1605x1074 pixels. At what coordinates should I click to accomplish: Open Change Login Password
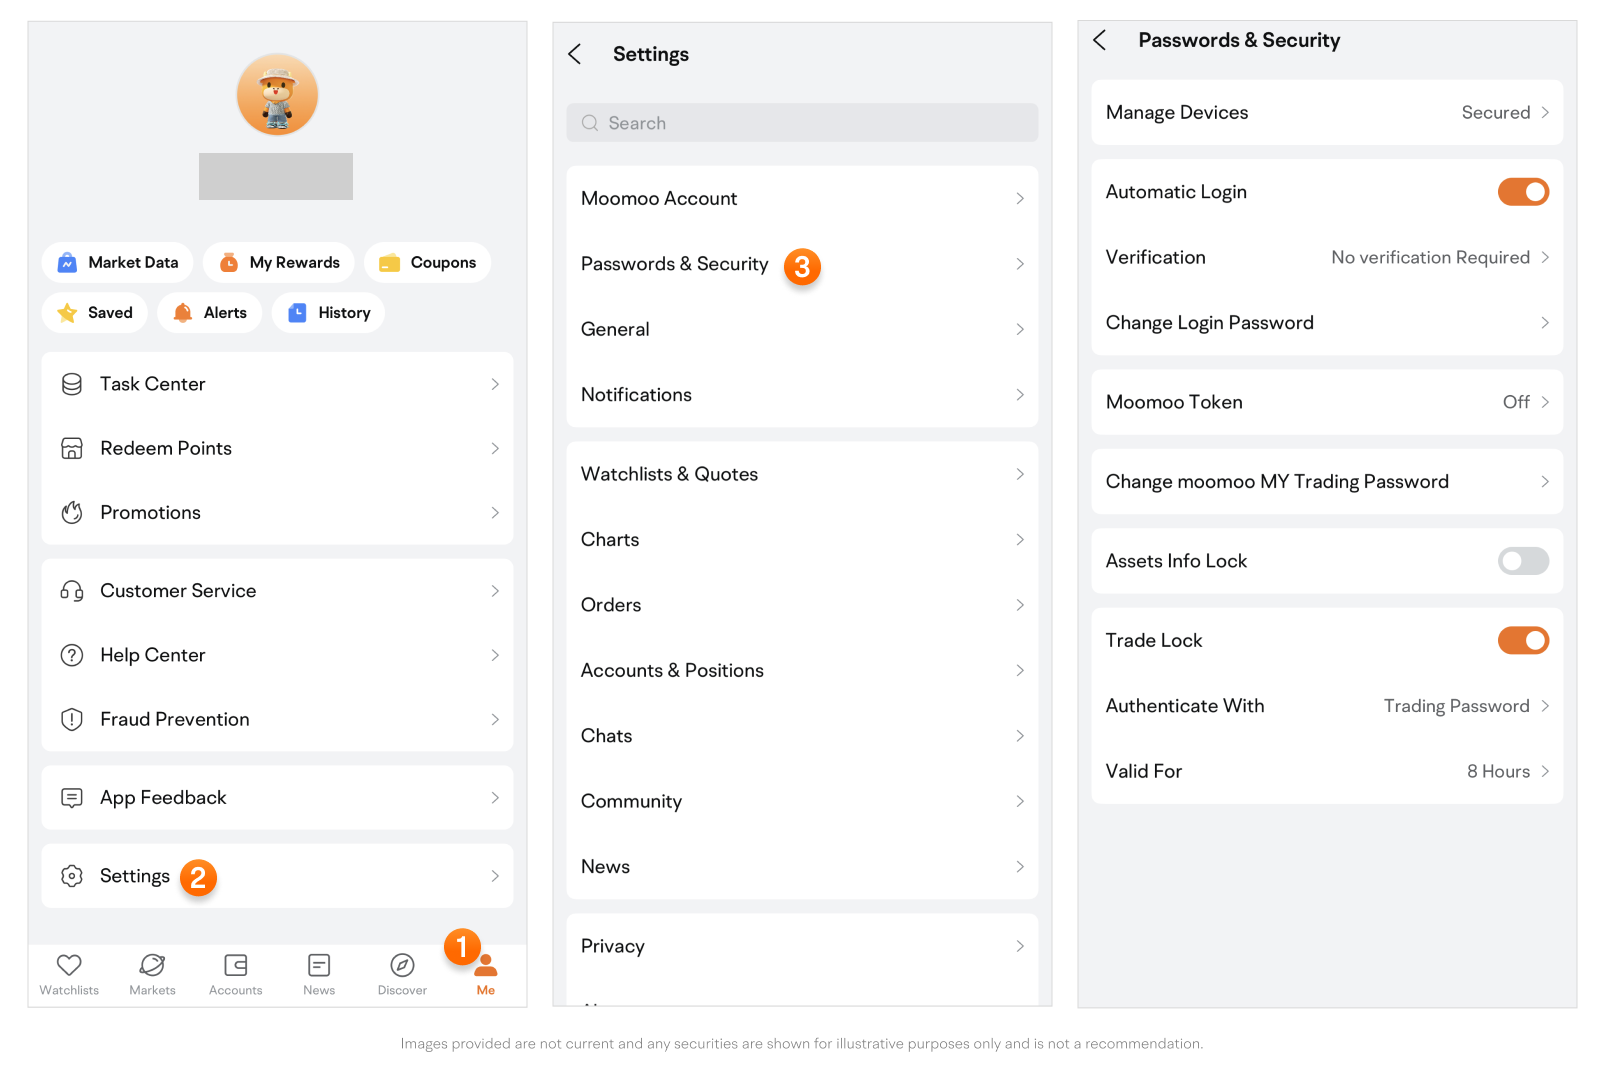tap(1326, 323)
